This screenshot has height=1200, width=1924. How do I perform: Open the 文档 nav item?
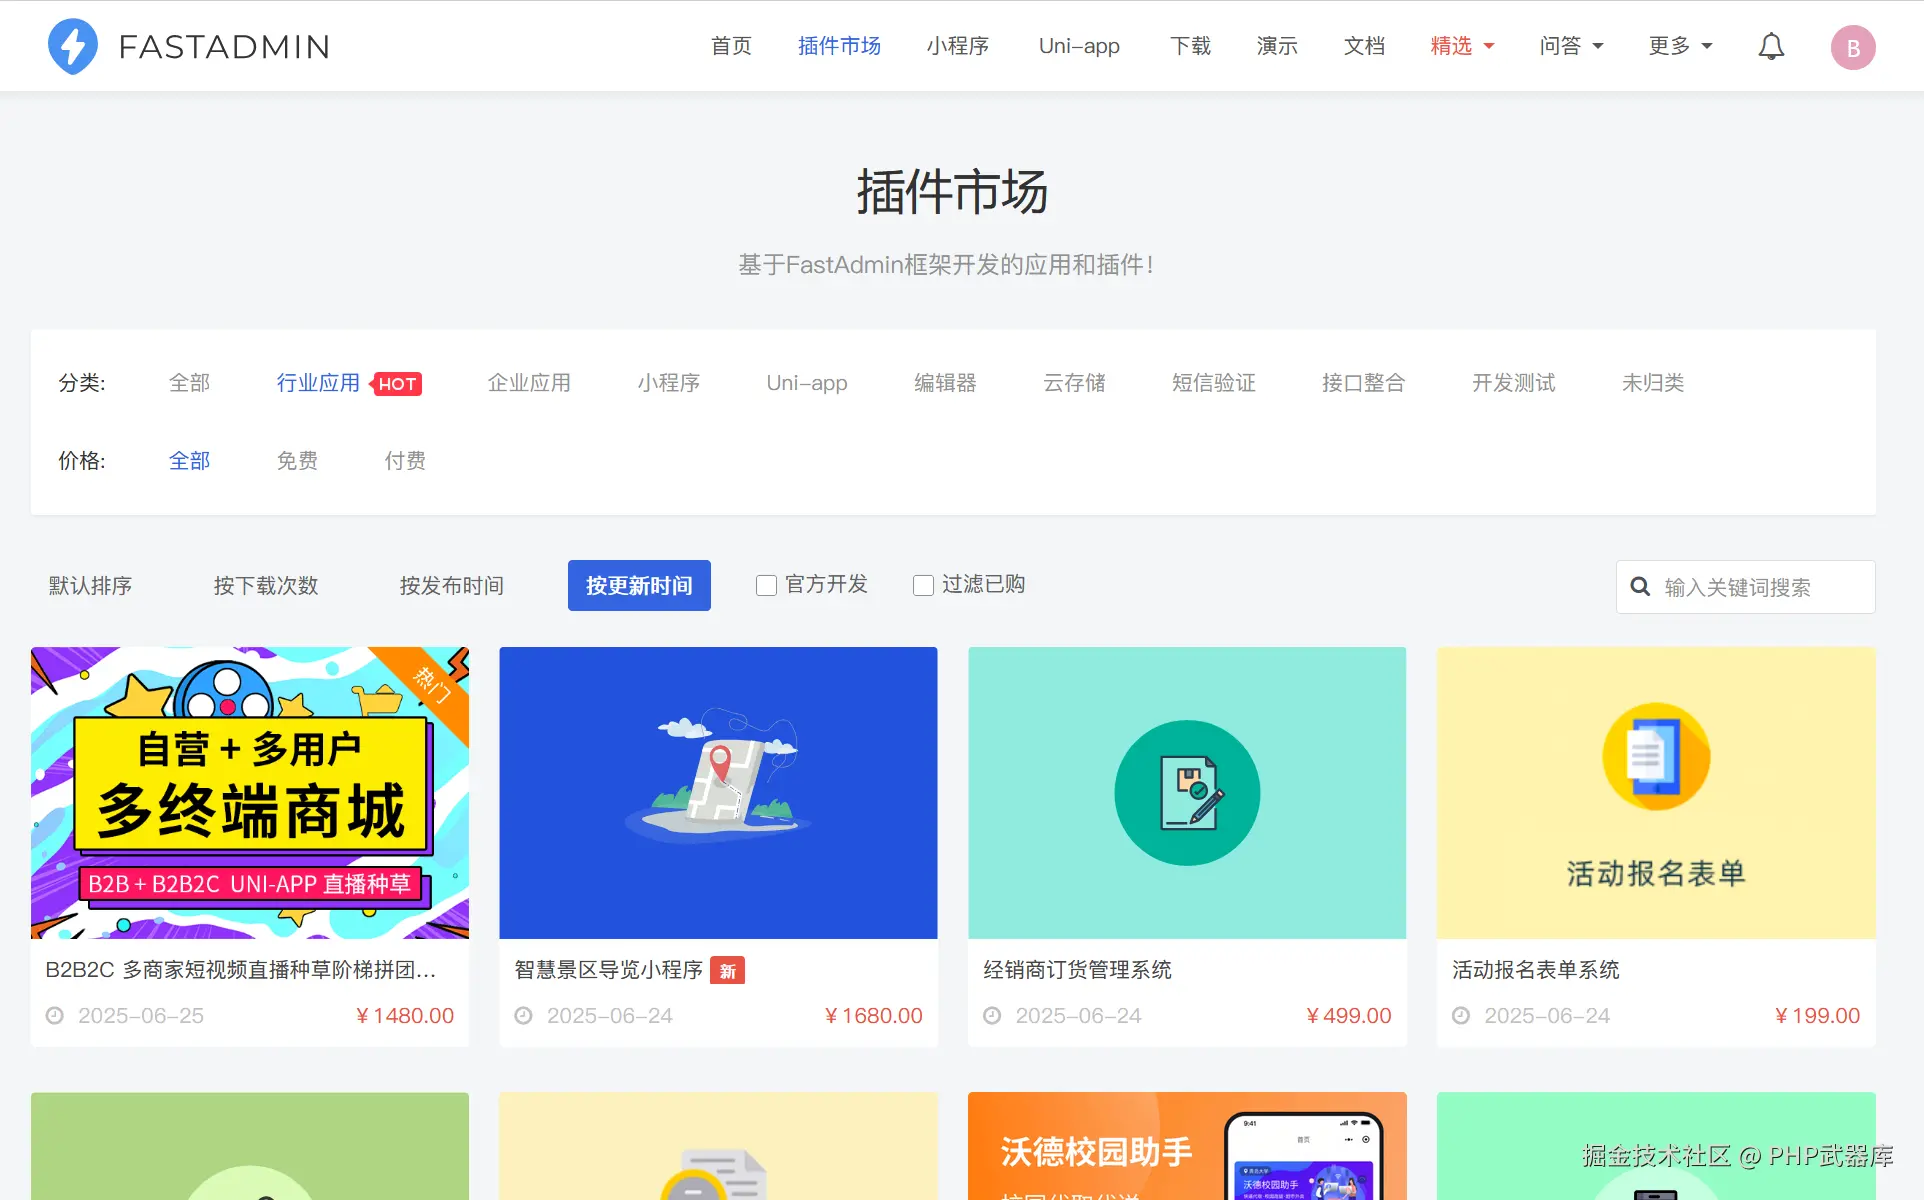[x=1364, y=46]
